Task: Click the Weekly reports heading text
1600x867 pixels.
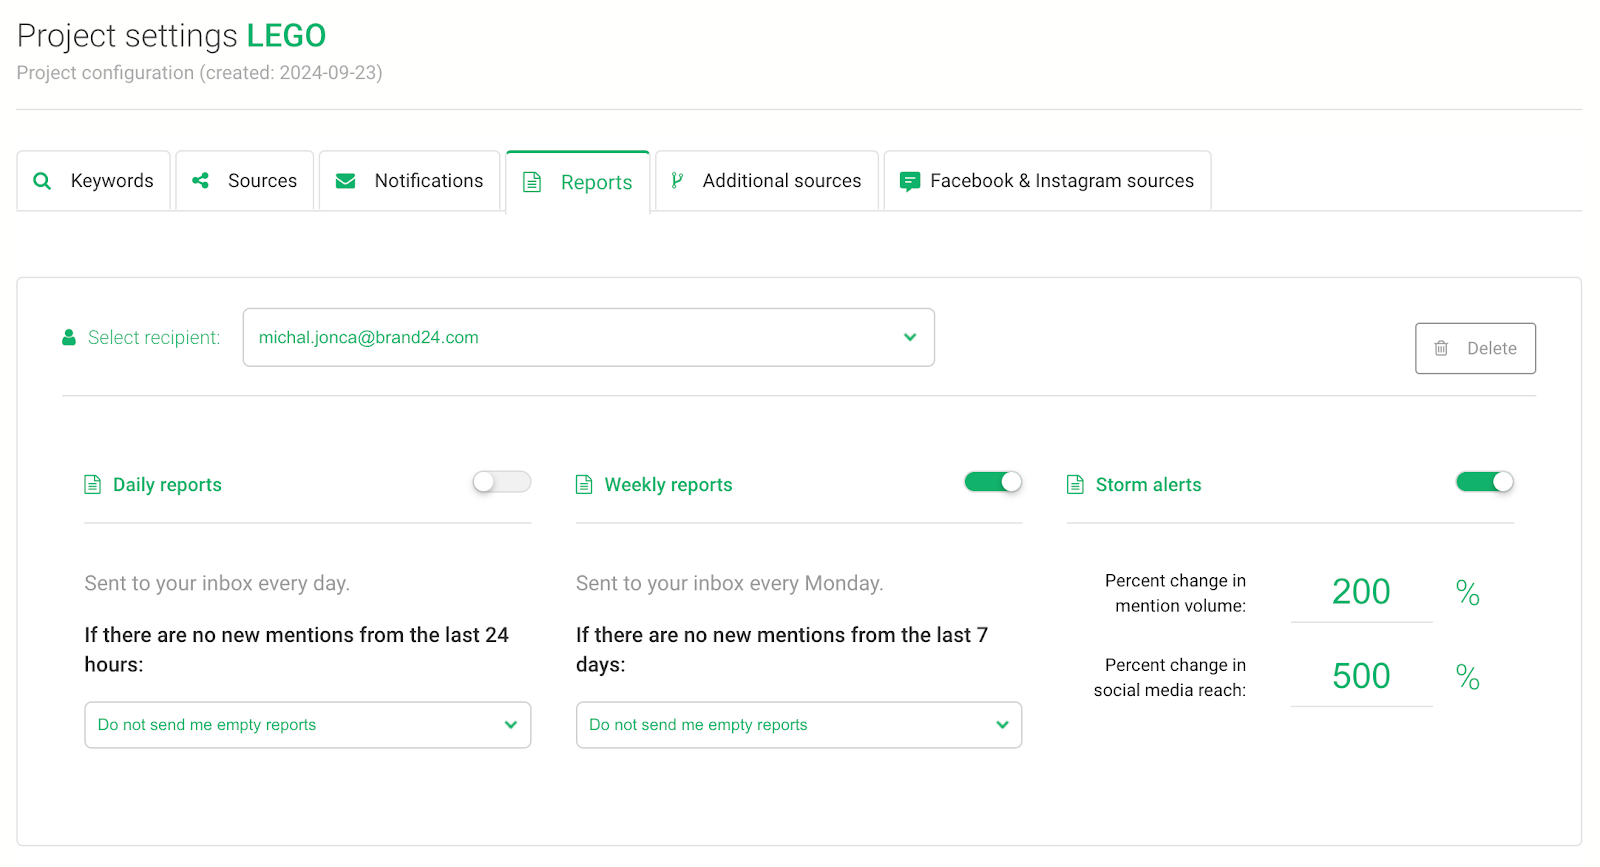Action: pos(668,485)
